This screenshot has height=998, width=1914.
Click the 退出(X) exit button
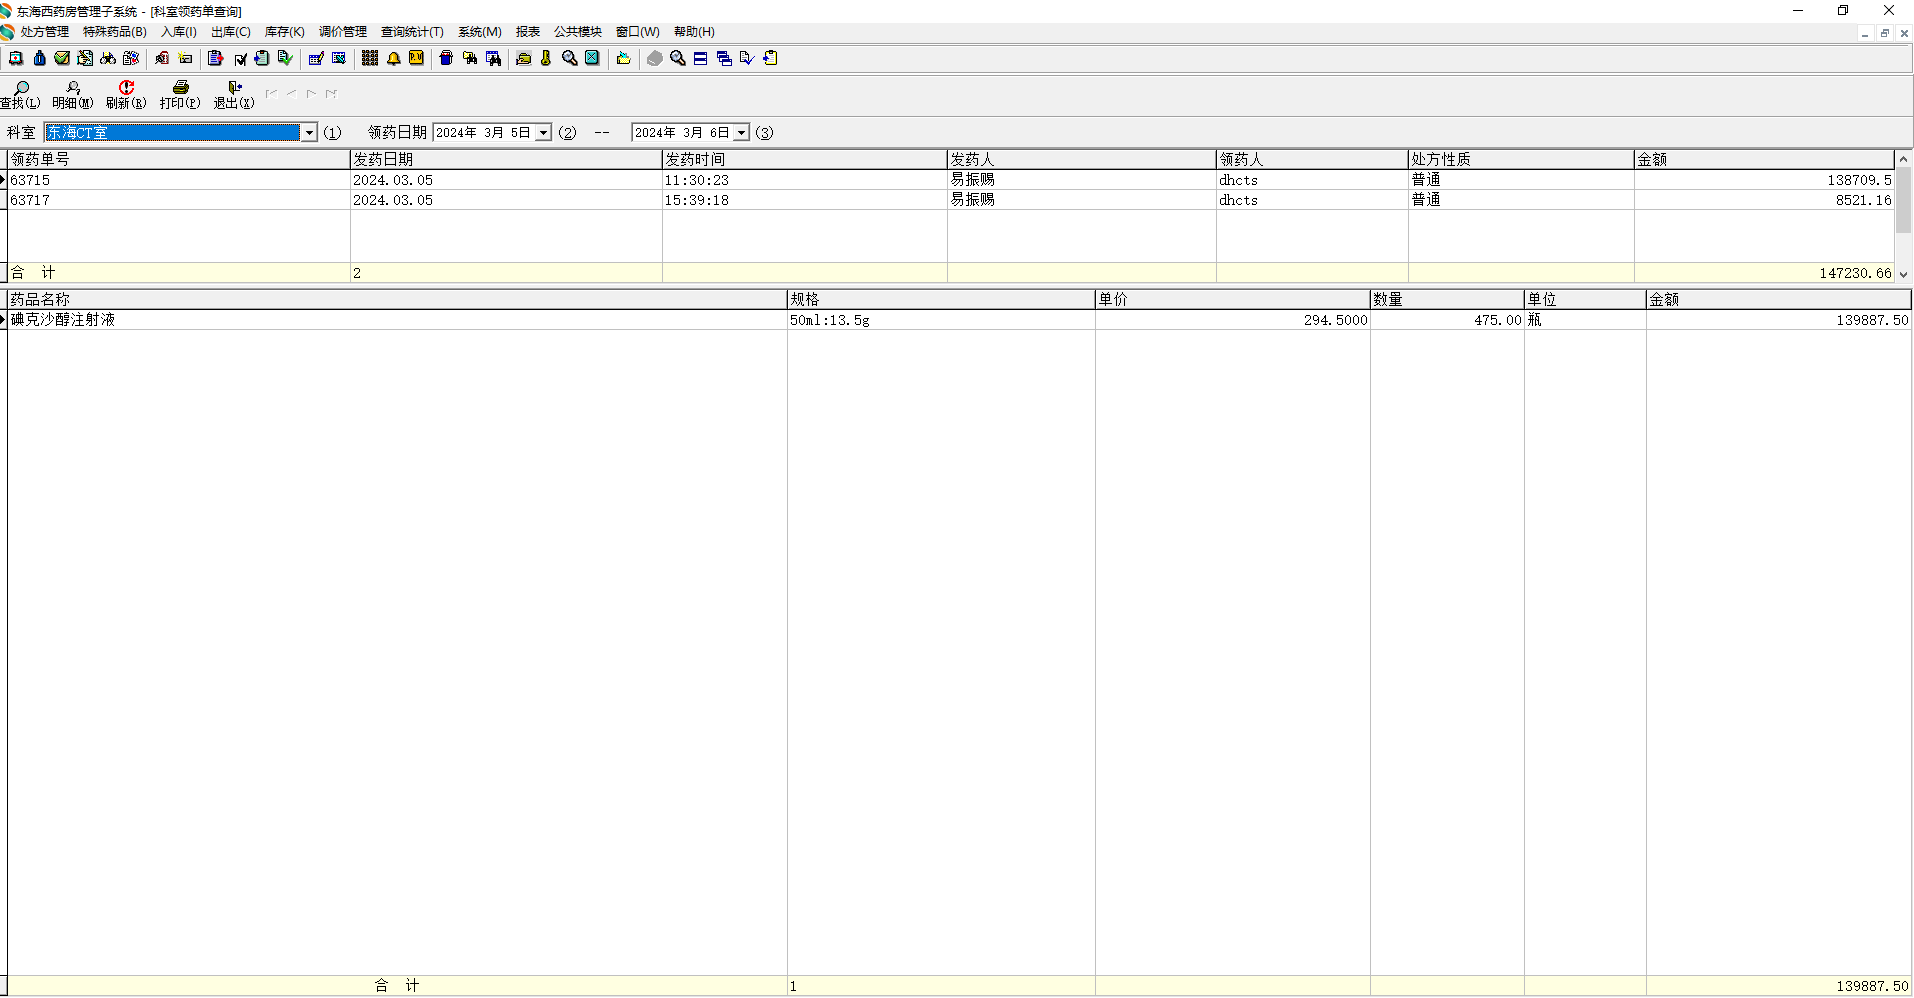(x=234, y=95)
